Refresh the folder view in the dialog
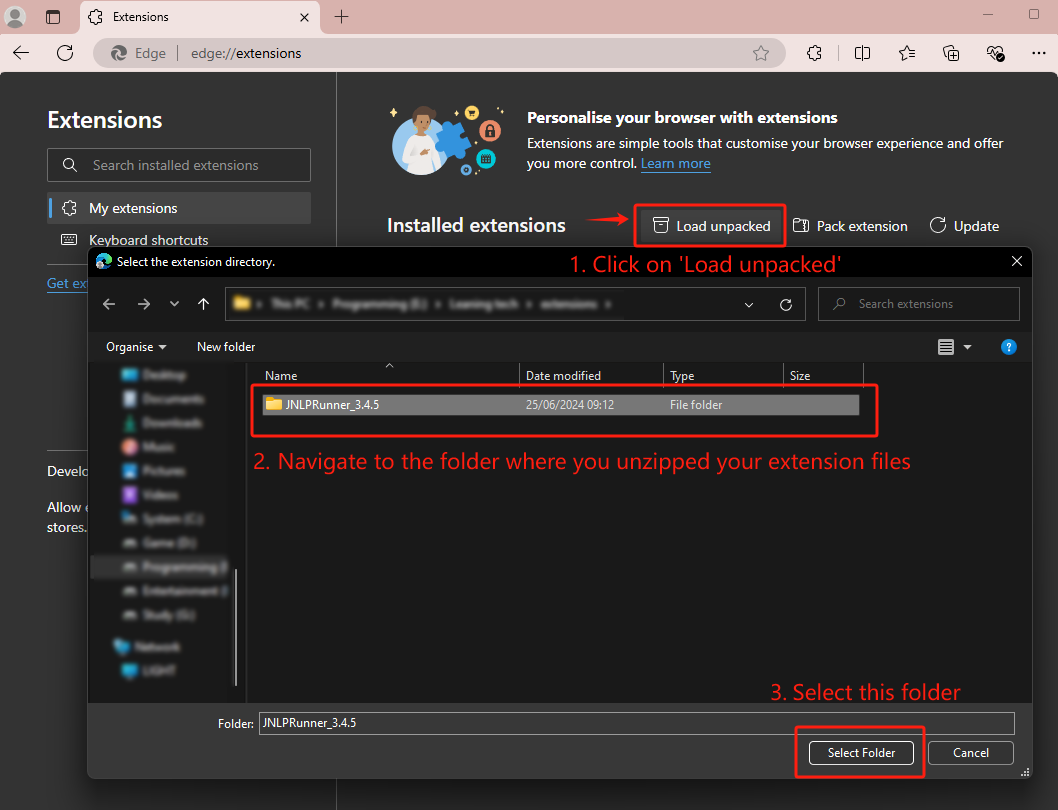Screen dimensions: 1058x810 coord(786,304)
